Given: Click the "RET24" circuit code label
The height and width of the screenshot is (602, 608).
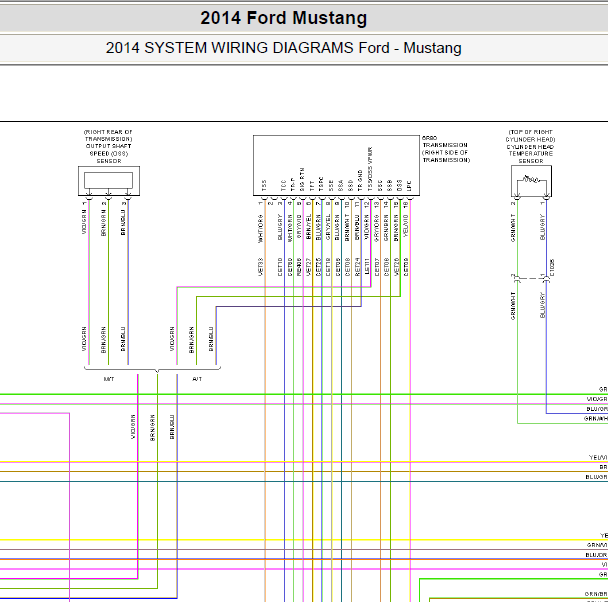Looking at the screenshot, I should point(357,267).
